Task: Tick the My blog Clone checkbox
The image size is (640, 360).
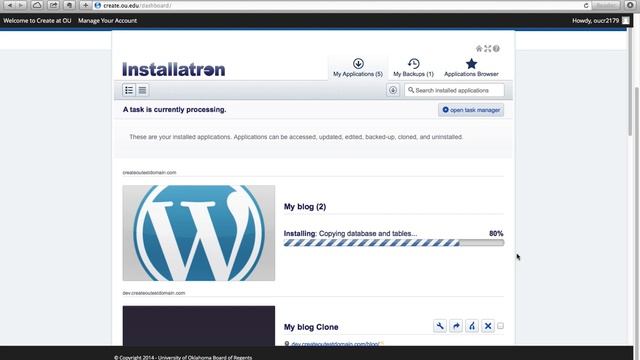Action: 500,326
